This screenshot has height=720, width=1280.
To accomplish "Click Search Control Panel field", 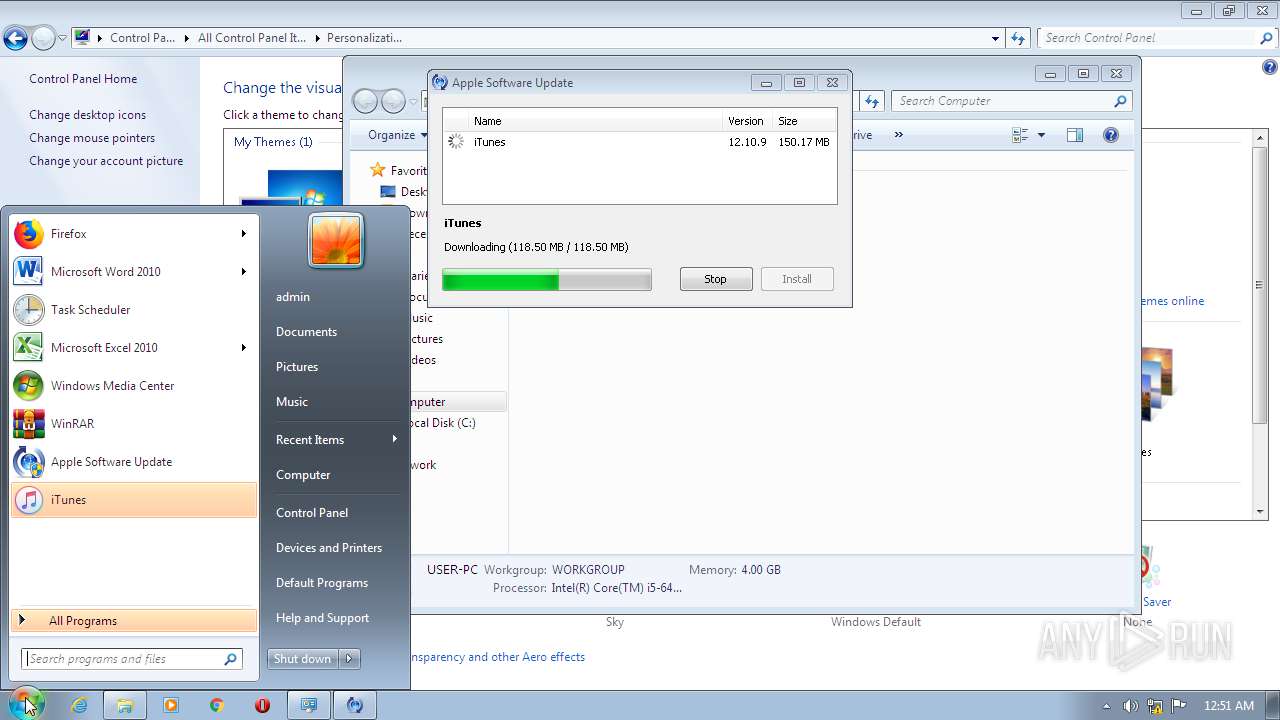I will [x=1158, y=38].
